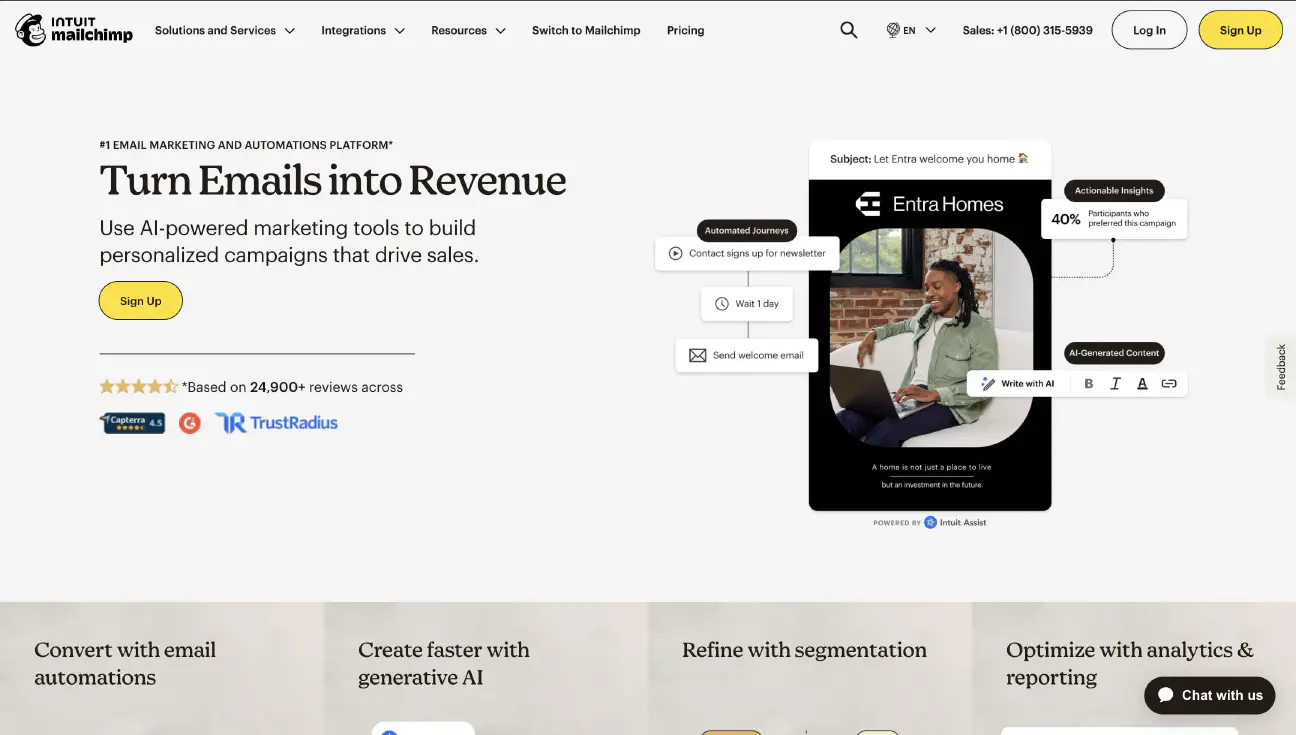Open the Feedback side tab
Screen dimensions: 1296x735
tap(1281, 367)
